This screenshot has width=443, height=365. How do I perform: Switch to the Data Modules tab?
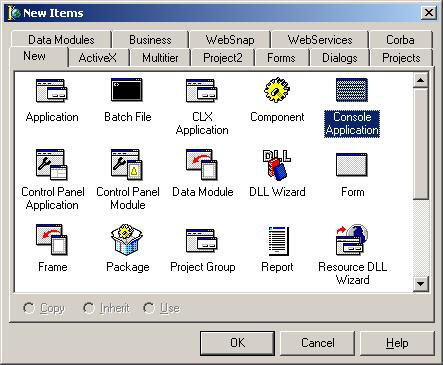61,40
